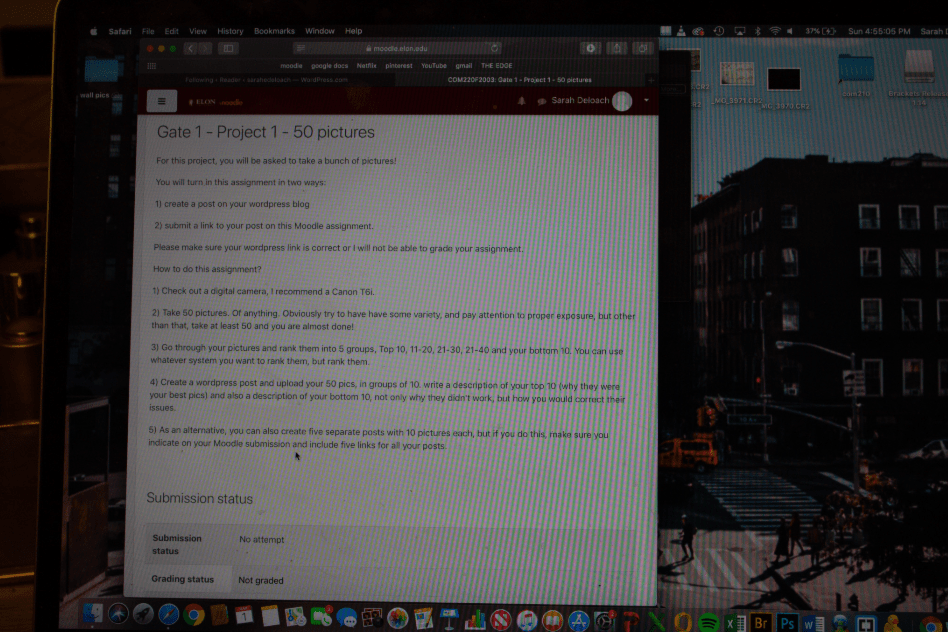Reload the page with the refresh icon
948x632 pixels.
pyautogui.click(x=494, y=48)
